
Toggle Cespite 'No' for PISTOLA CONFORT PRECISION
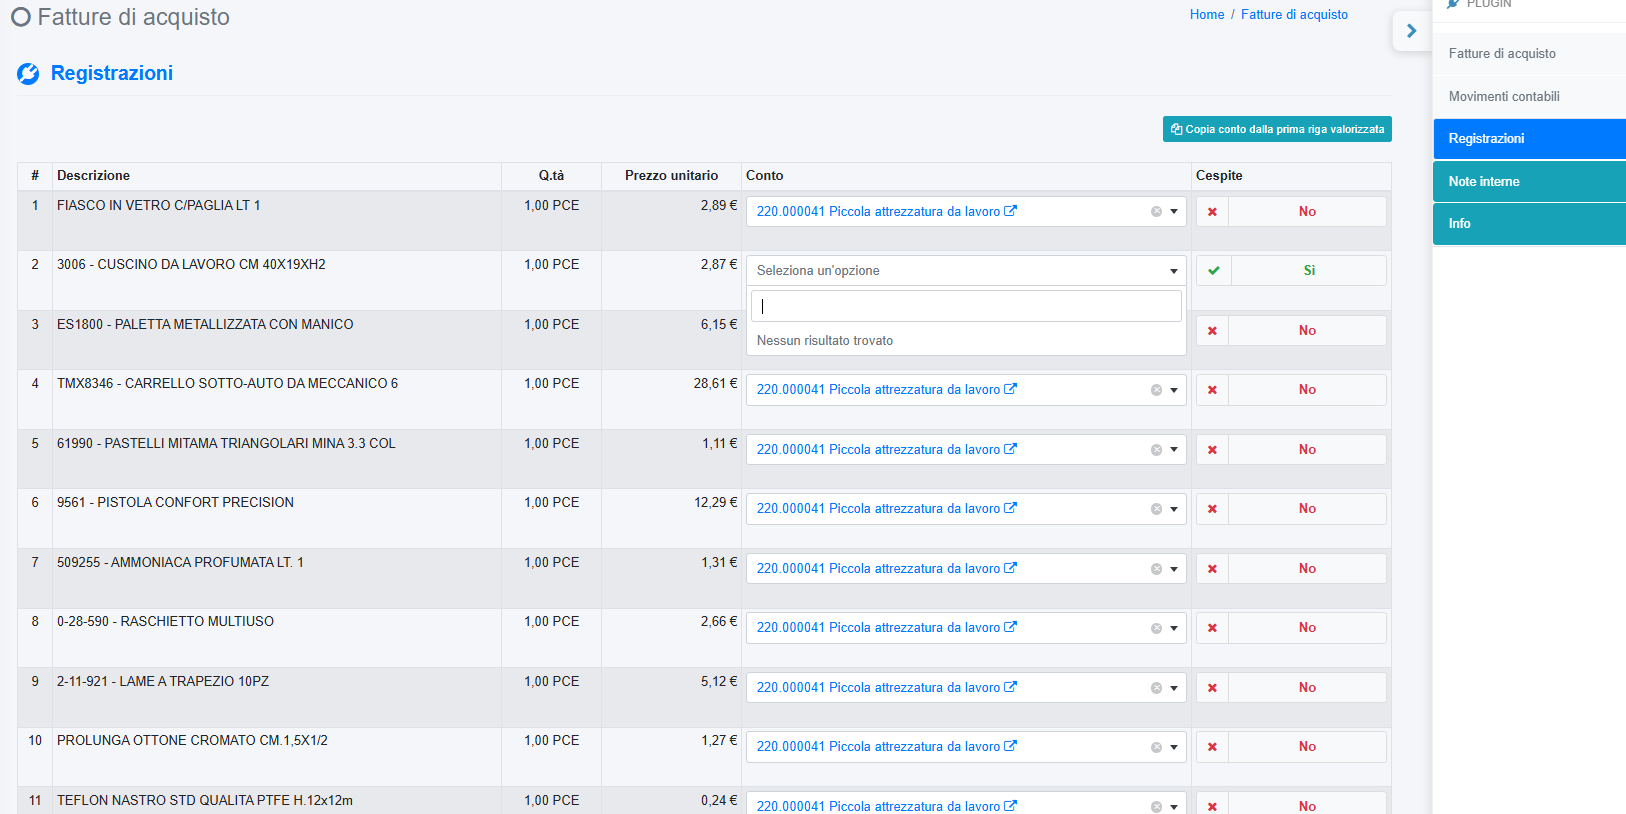pos(1307,509)
